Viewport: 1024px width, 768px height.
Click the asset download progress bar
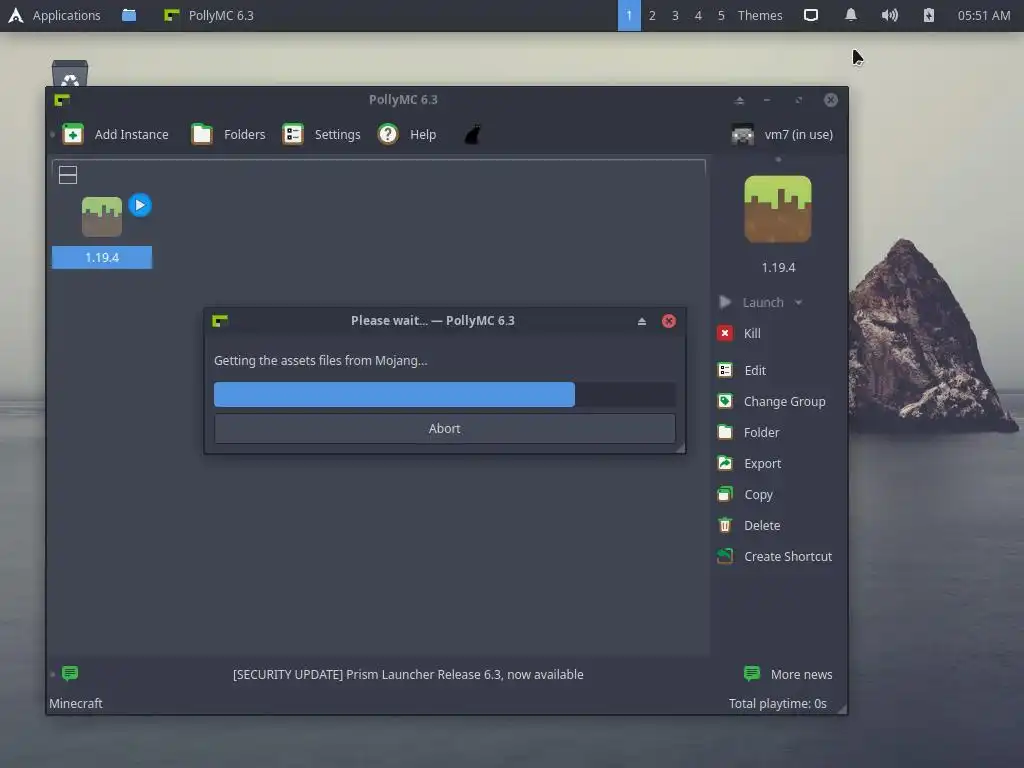click(x=445, y=394)
